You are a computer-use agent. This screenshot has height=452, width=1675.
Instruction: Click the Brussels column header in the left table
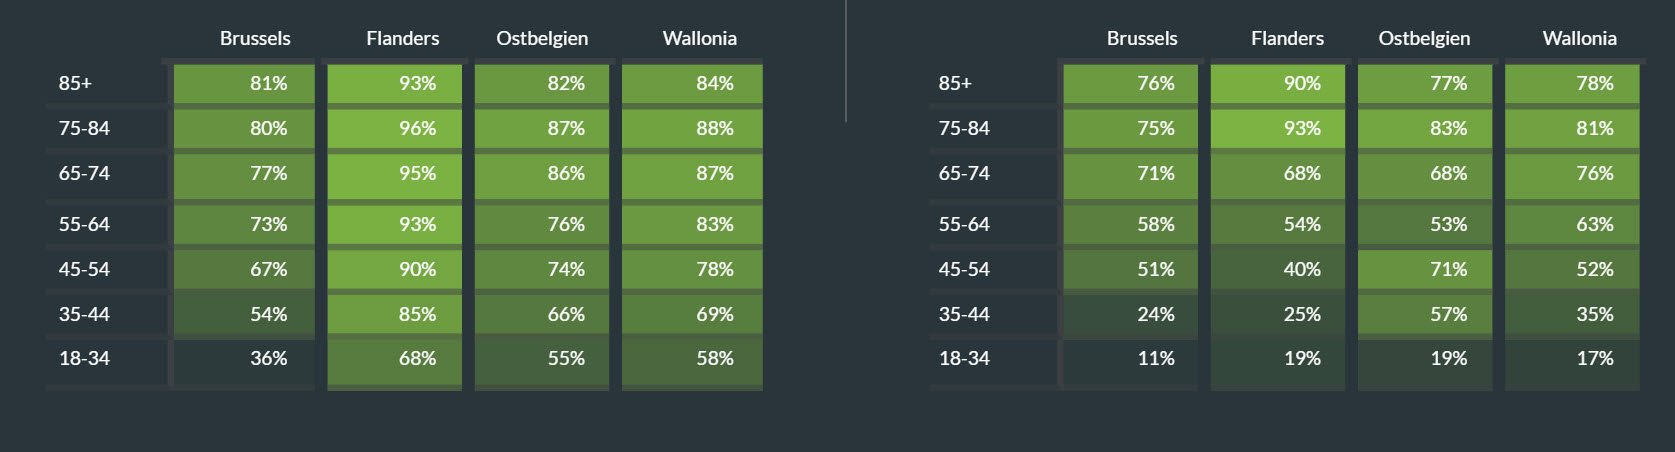point(255,38)
